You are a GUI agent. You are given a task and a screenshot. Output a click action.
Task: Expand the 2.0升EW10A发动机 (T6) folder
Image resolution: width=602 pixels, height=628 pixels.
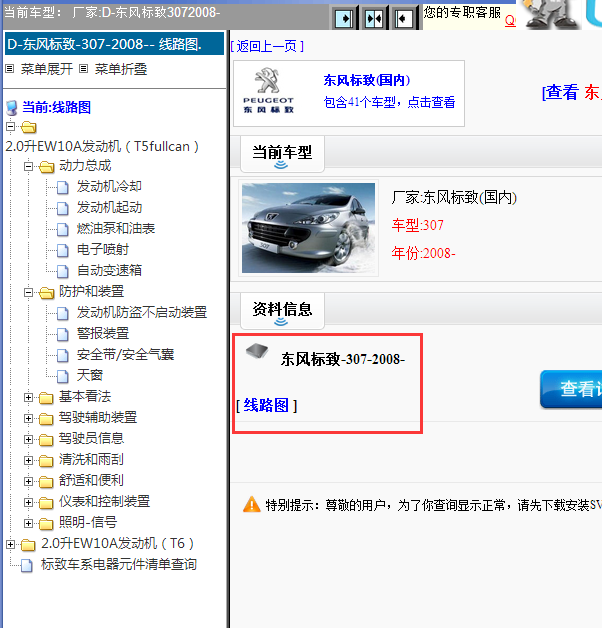pyautogui.click(x=10, y=544)
